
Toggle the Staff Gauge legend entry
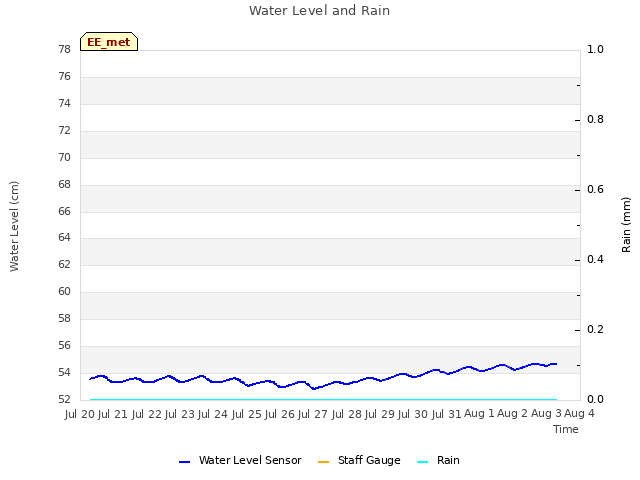[x=359, y=460]
